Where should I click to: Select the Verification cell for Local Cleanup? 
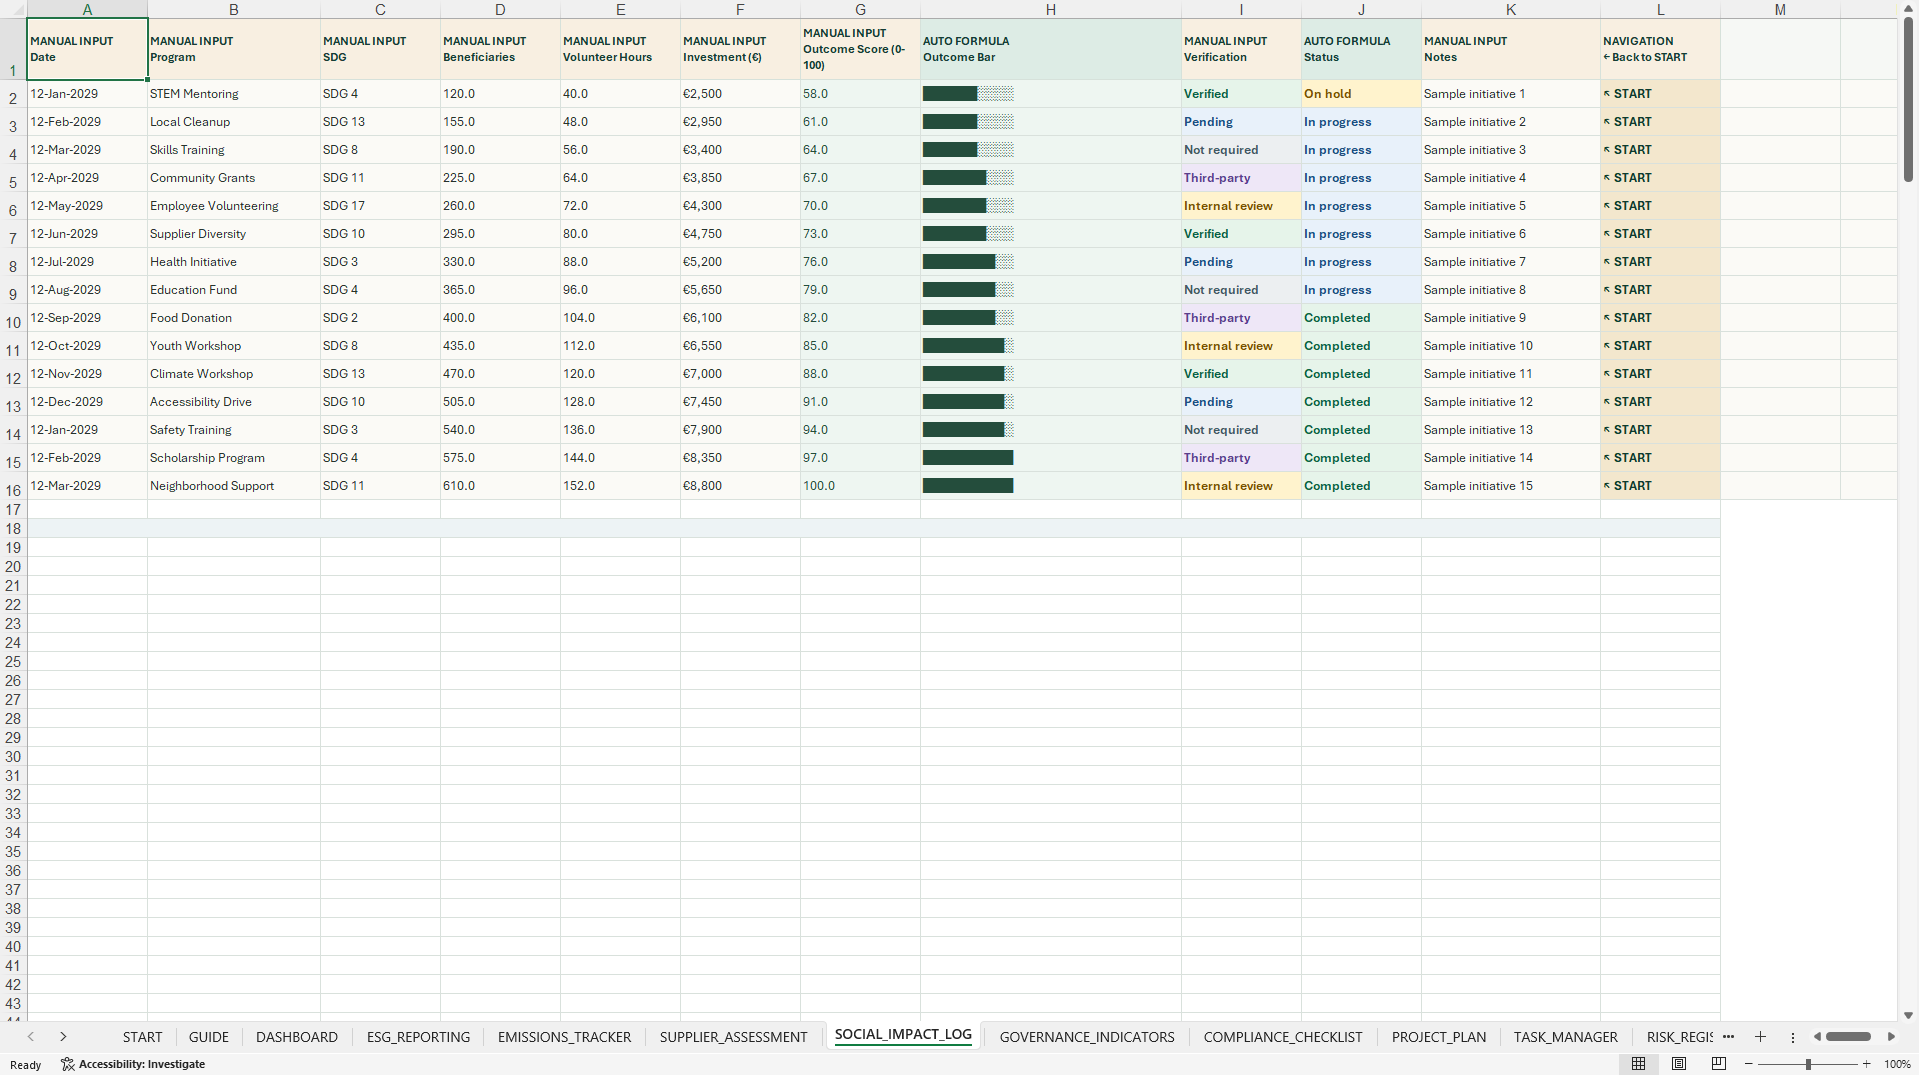[1240, 122]
